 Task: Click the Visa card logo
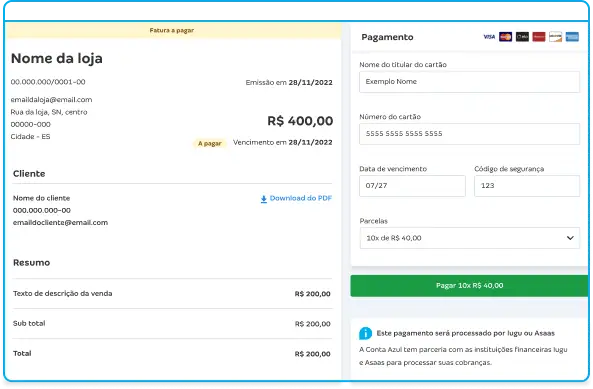[489, 37]
